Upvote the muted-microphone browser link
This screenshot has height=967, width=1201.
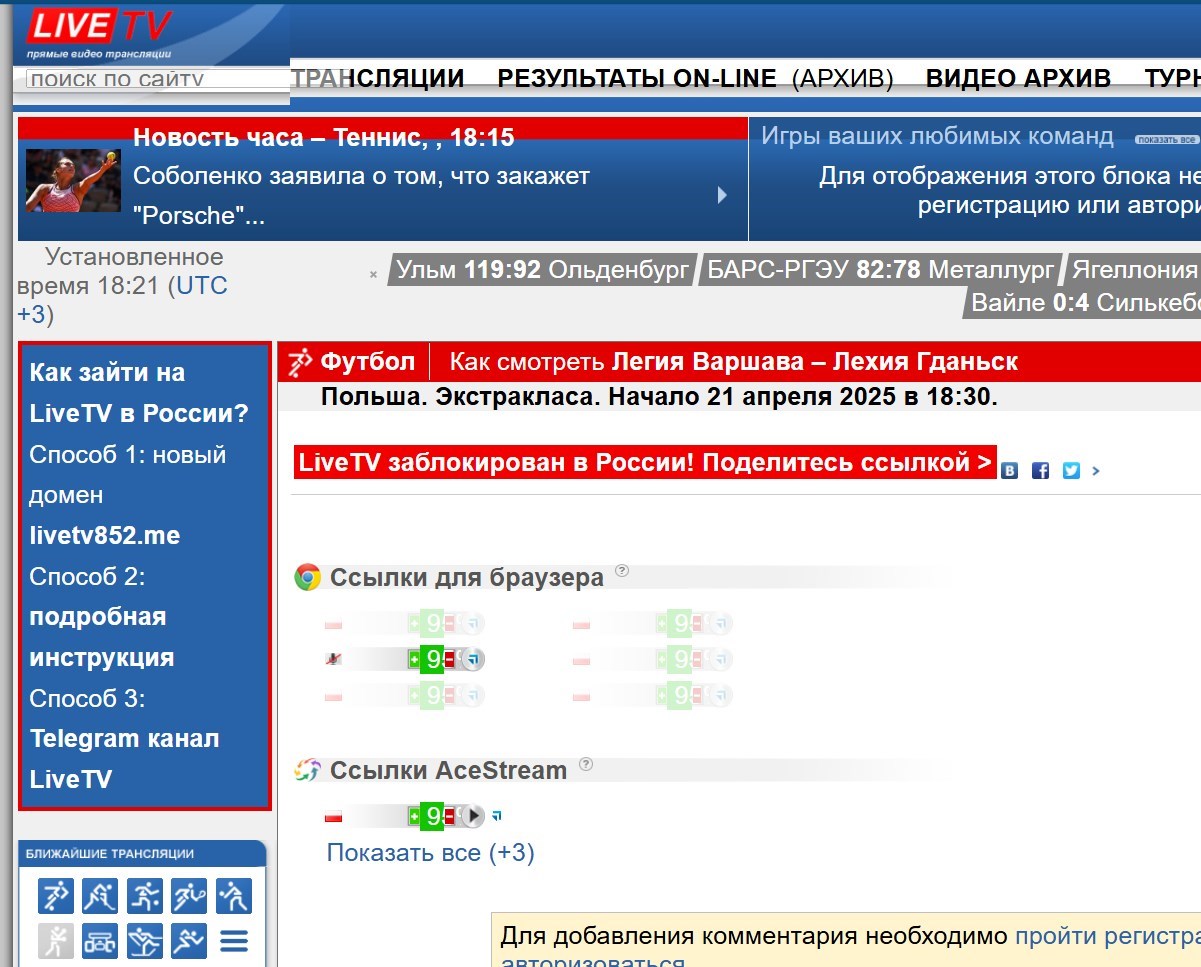(x=414, y=659)
